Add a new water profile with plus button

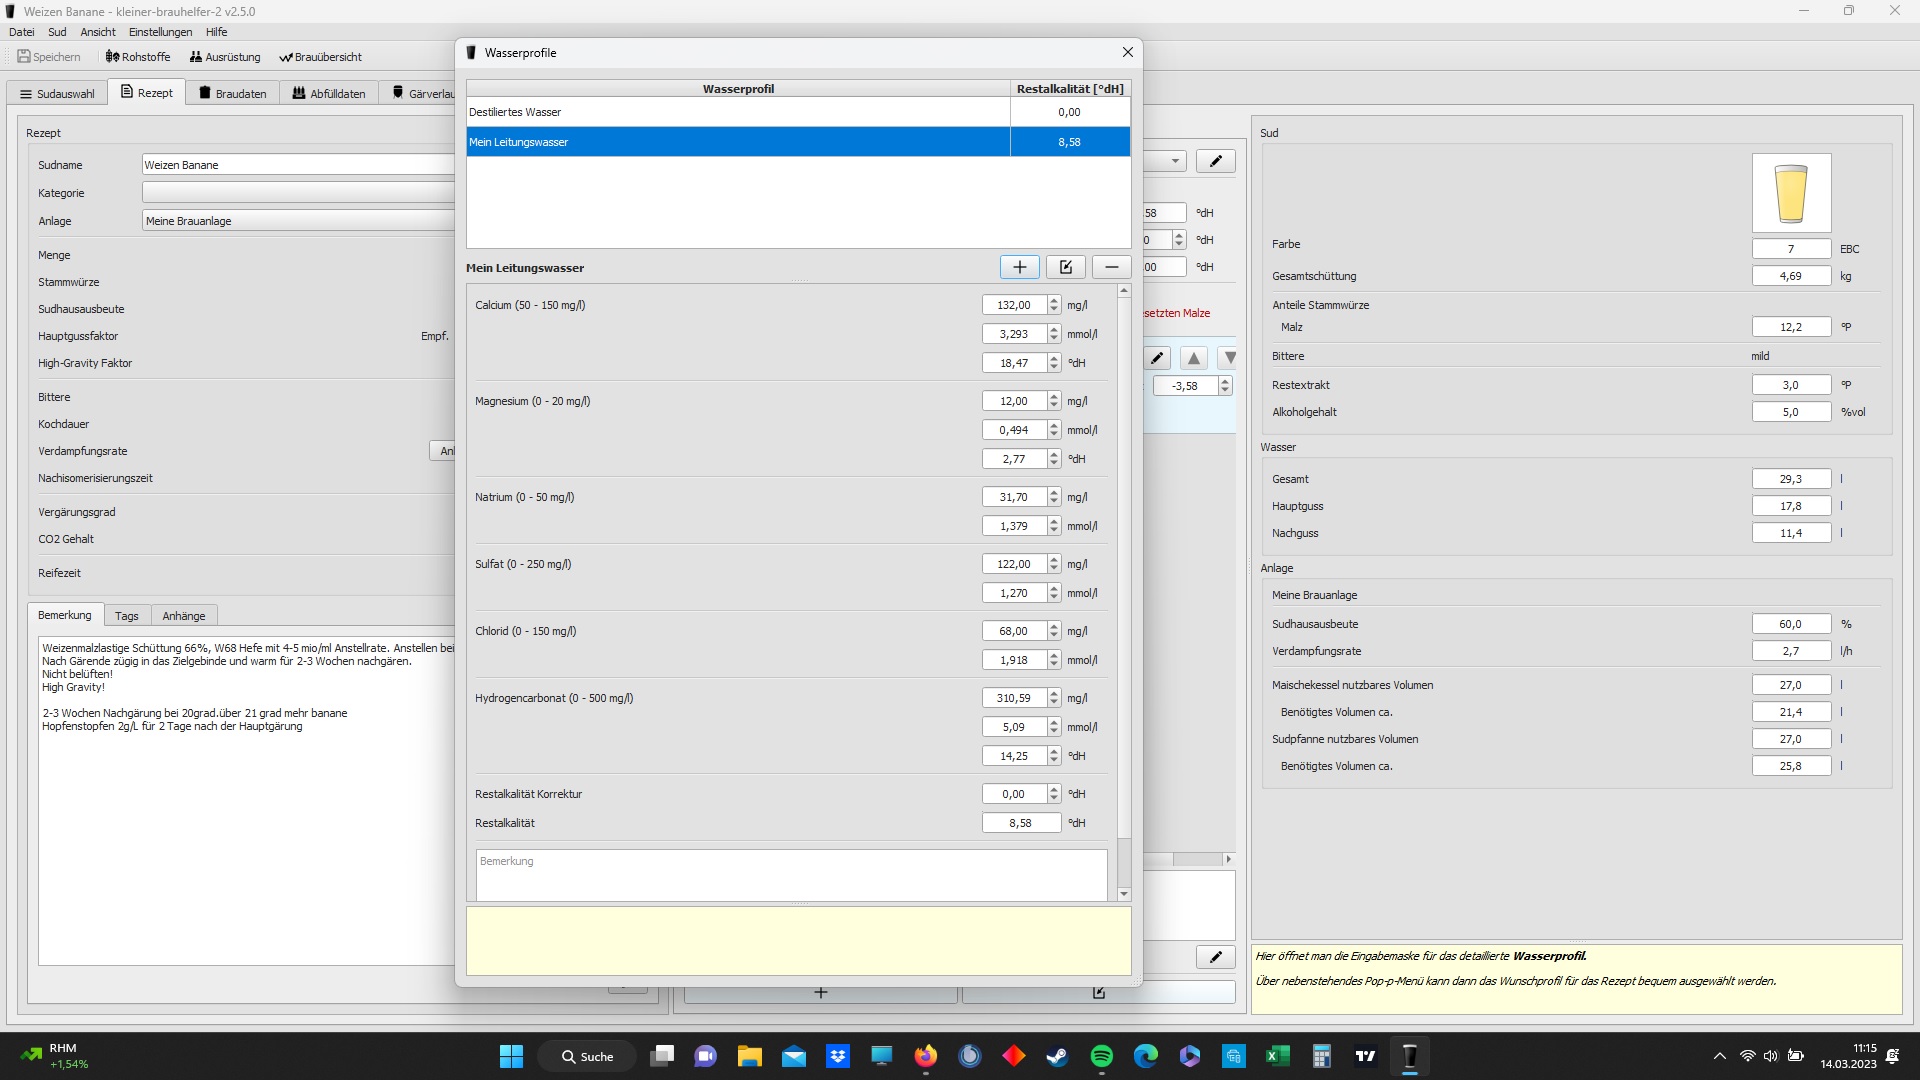click(x=1019, y=267)
